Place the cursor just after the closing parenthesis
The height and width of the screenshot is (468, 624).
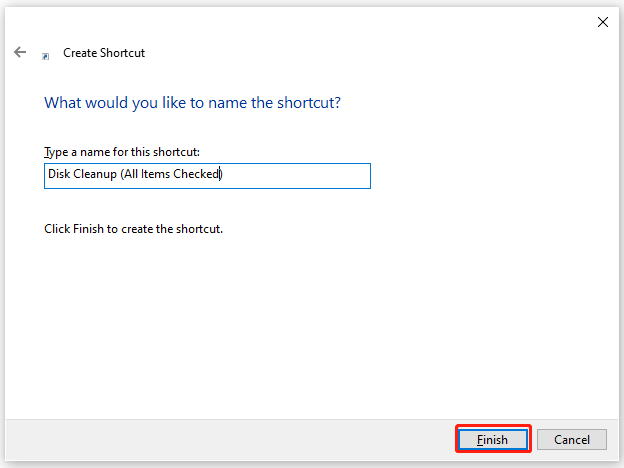[x=224, y=175]
